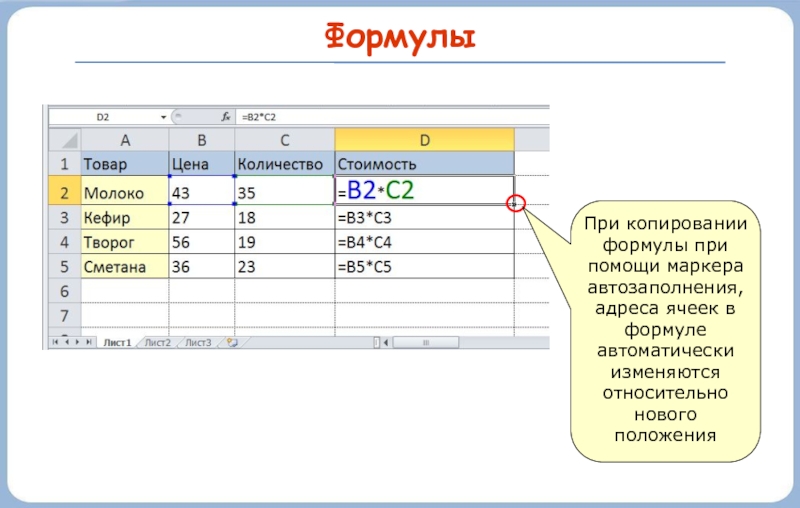Image resolution: width=800 pixels, height=508 pixels.
Task: Select column D header
Action: click(x=424, y=139)
